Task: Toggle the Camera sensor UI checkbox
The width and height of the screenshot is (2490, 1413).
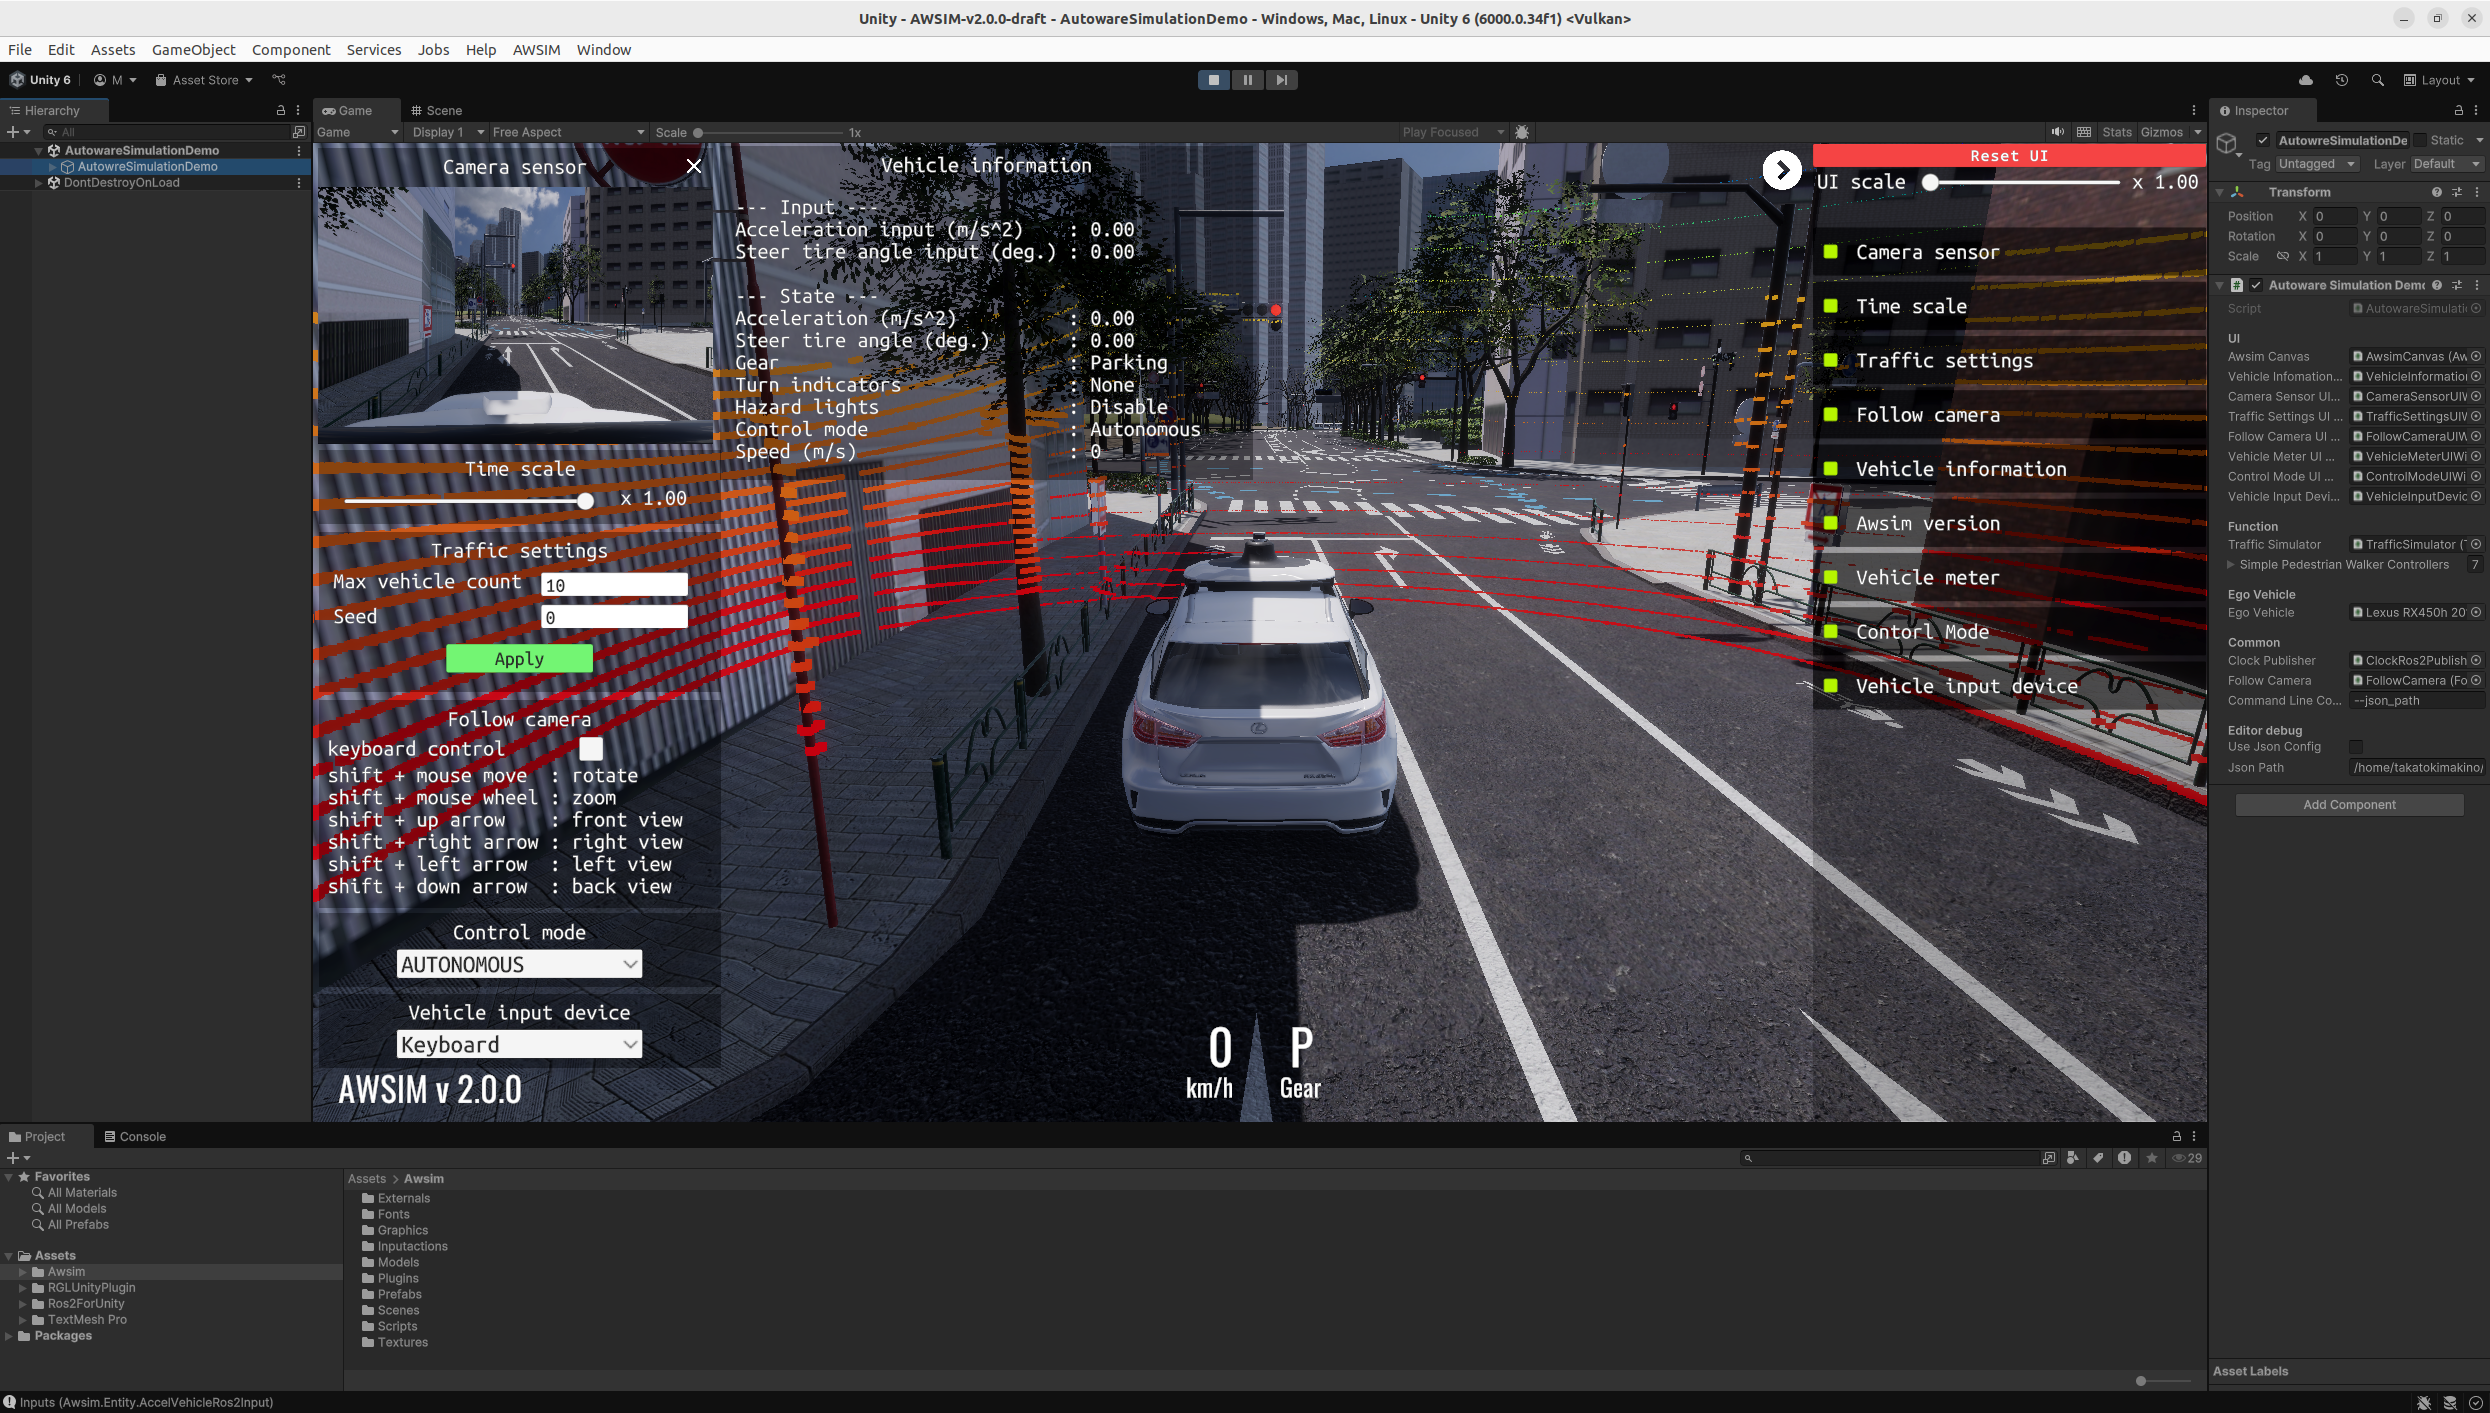Action: 1830,252
